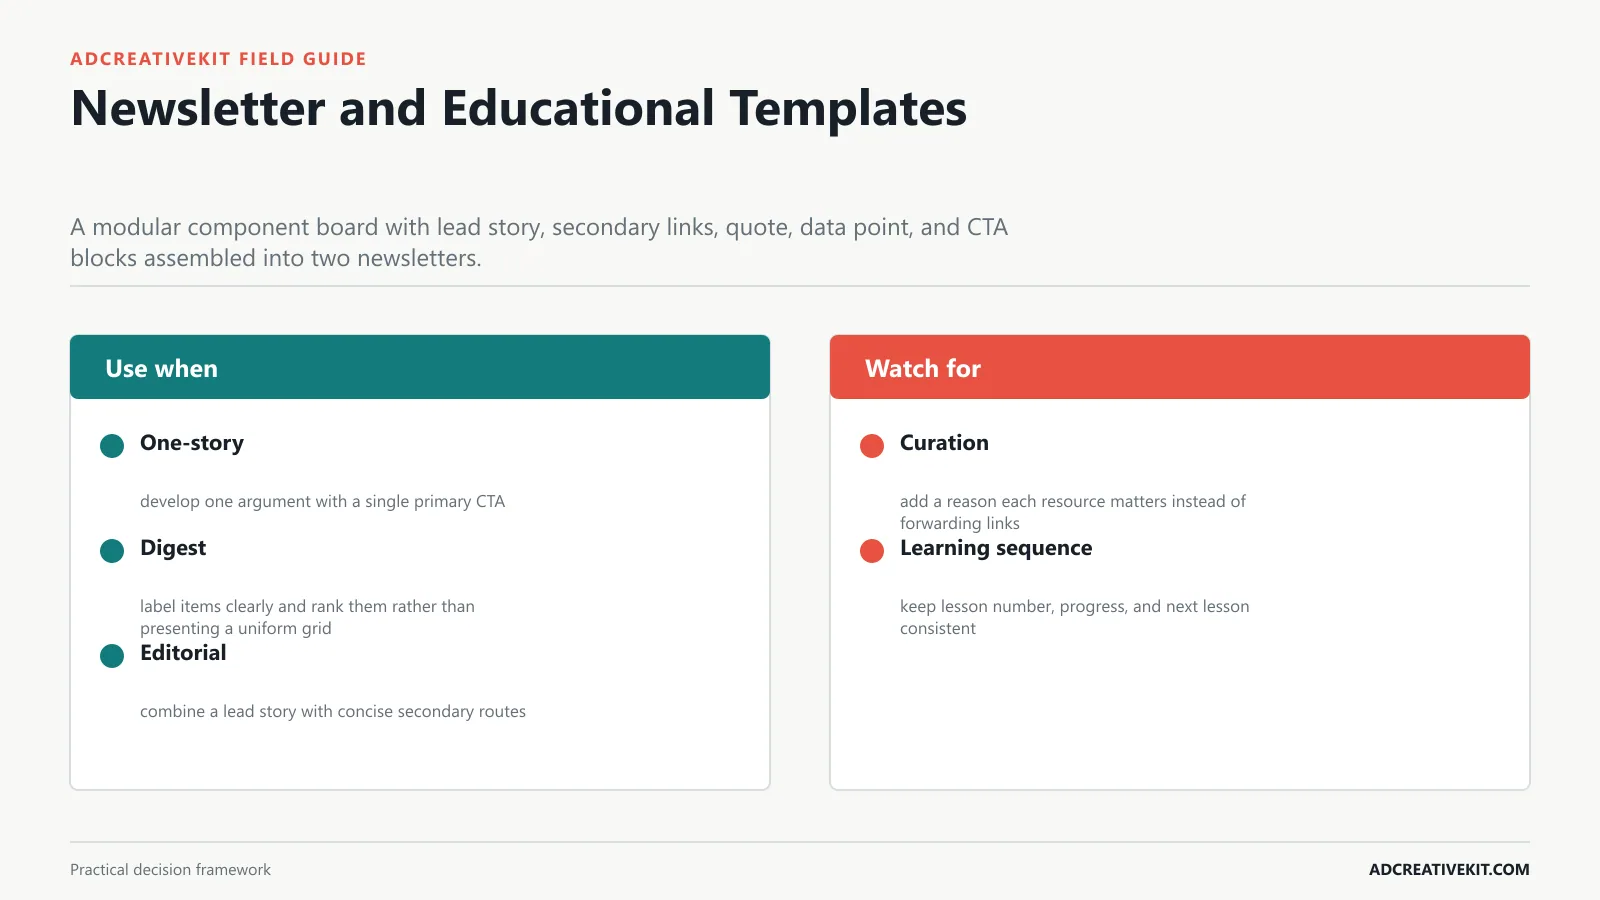
Task: Click the 'Curation' heading
Action: pyautogui.click(x=944, y=443)
